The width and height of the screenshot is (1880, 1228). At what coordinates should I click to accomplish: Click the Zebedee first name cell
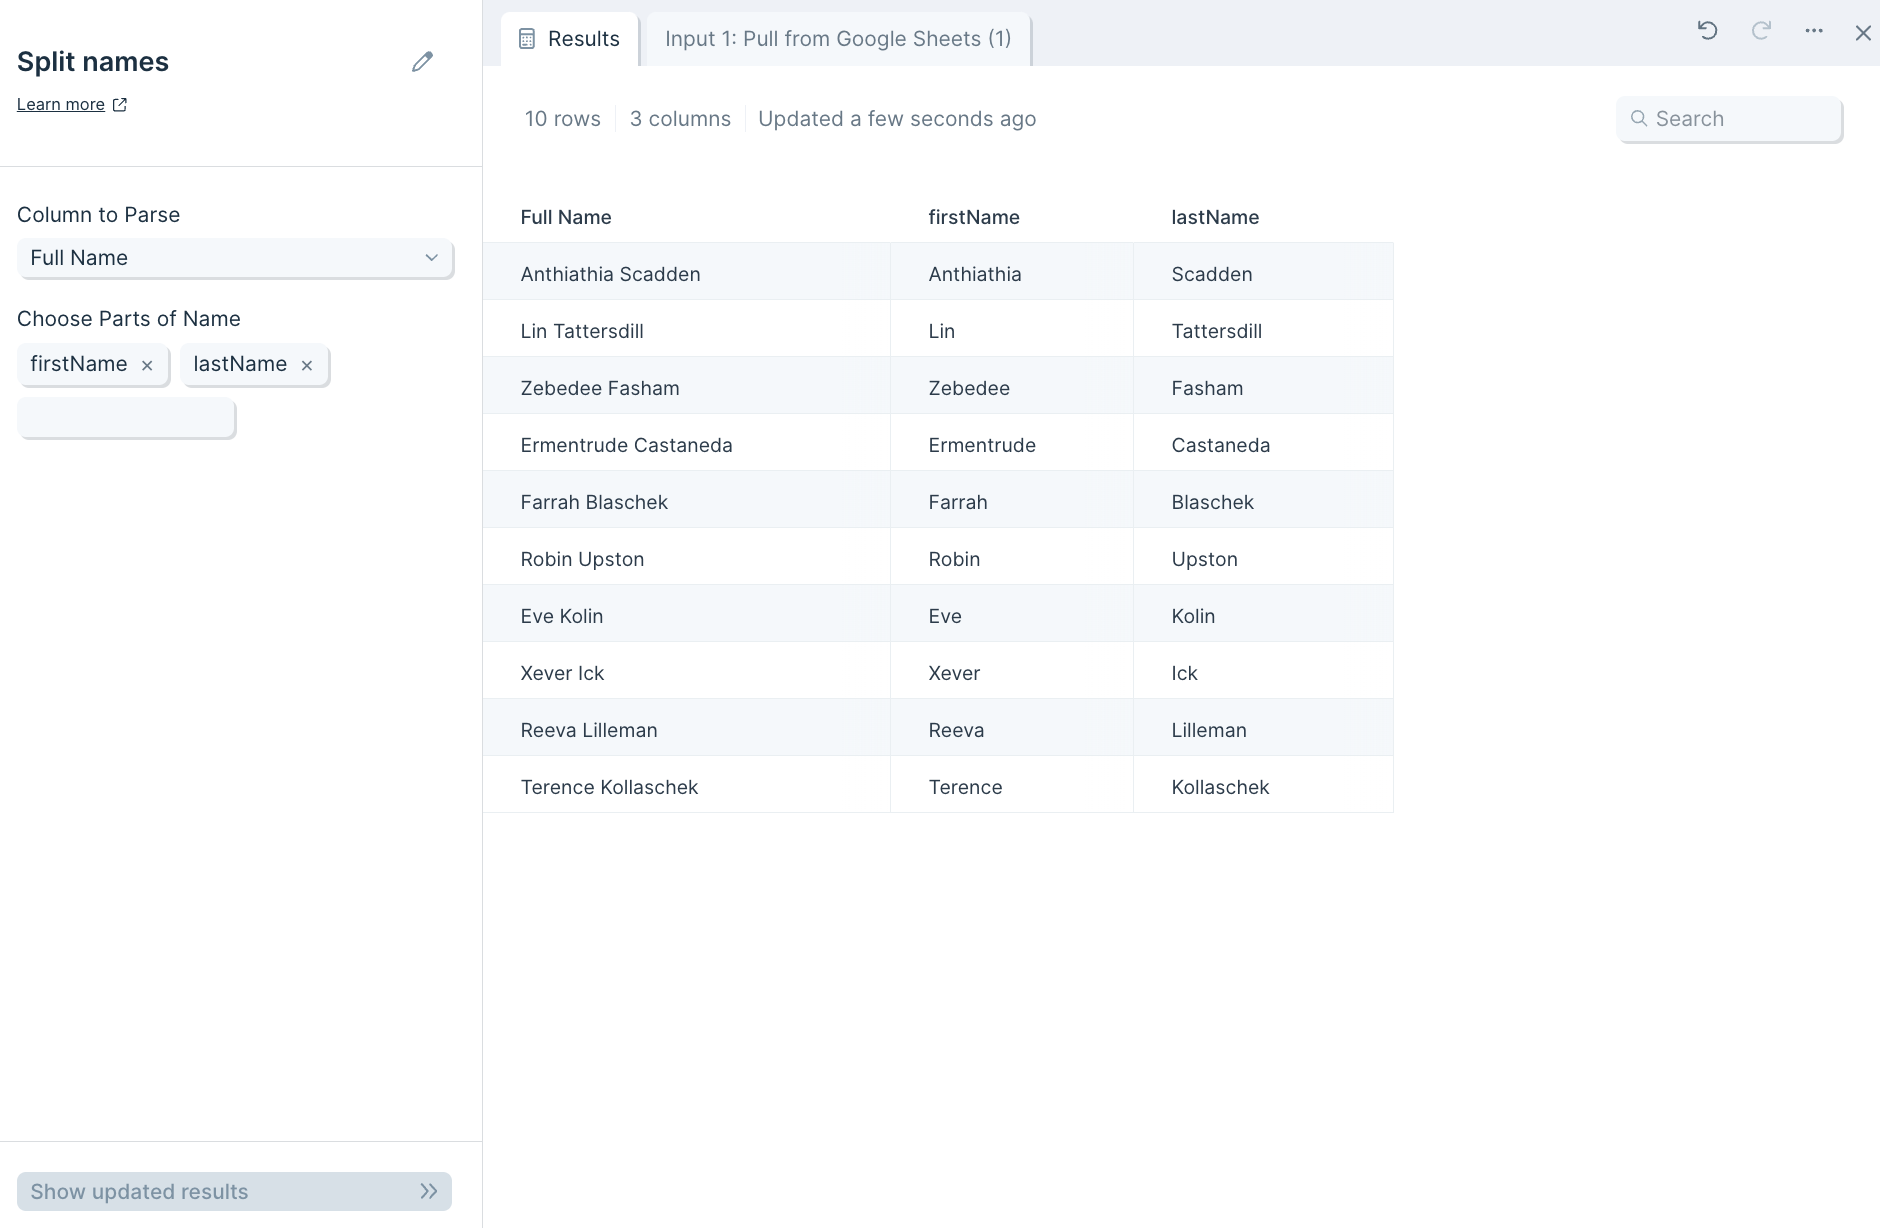pos(1012,386)
